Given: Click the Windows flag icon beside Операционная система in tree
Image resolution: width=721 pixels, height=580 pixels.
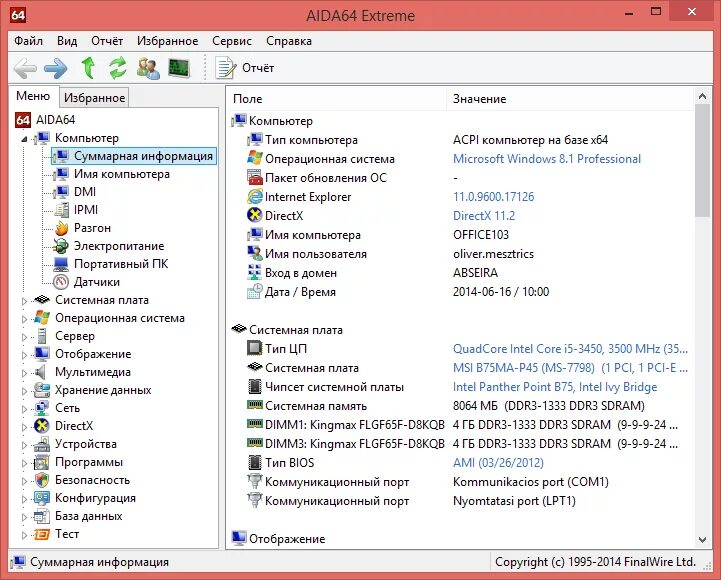Looking at the screenshot, I should coord(42,318).
